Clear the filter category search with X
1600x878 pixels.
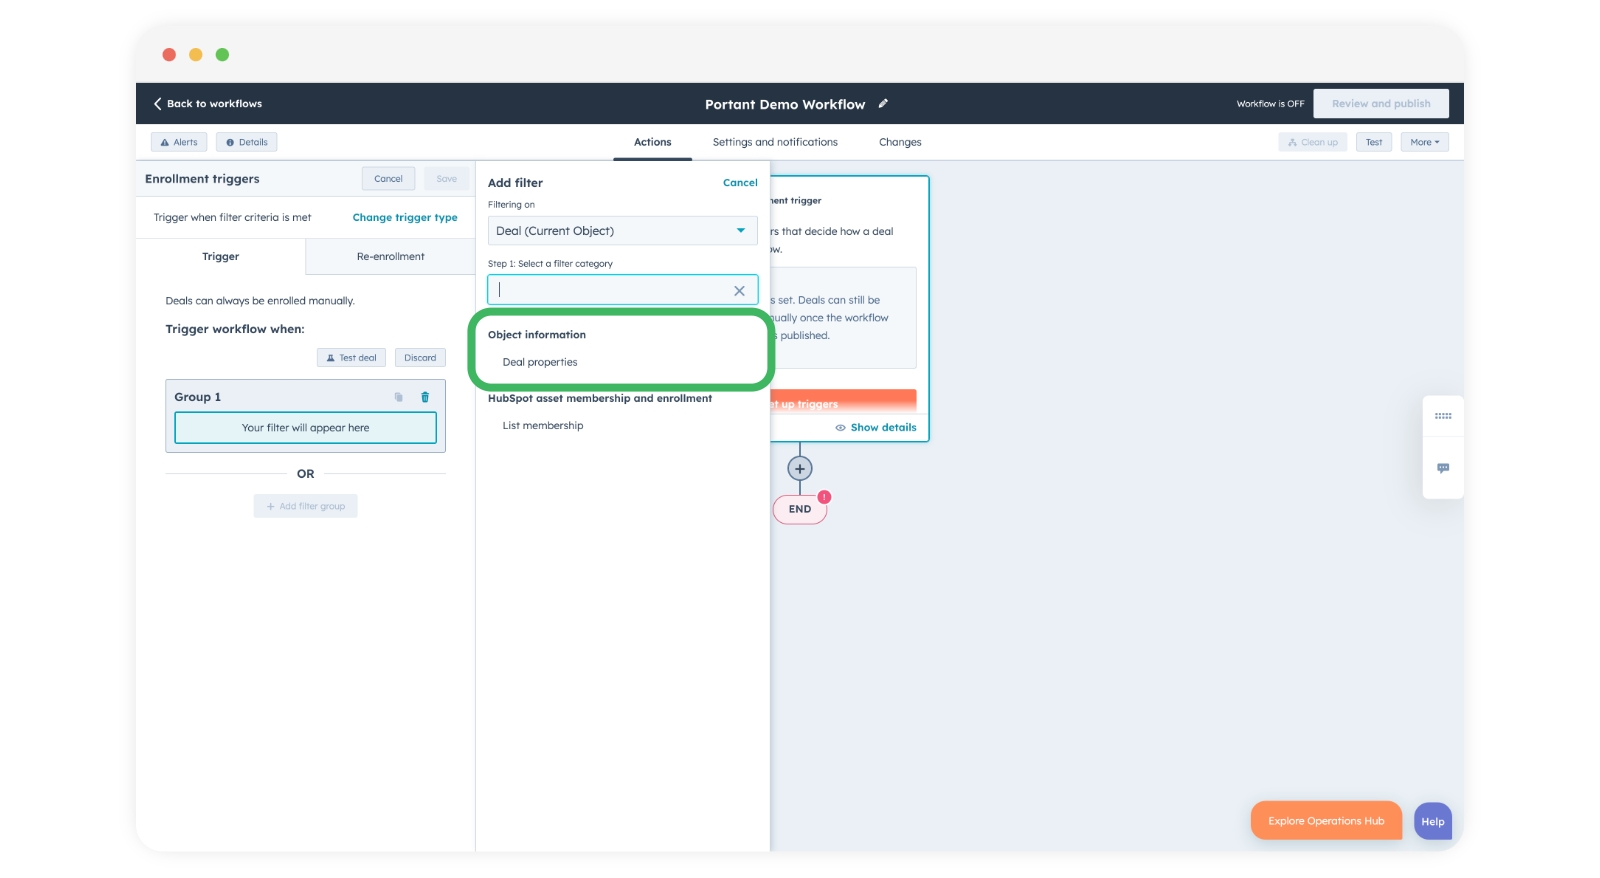coord(739,291)
